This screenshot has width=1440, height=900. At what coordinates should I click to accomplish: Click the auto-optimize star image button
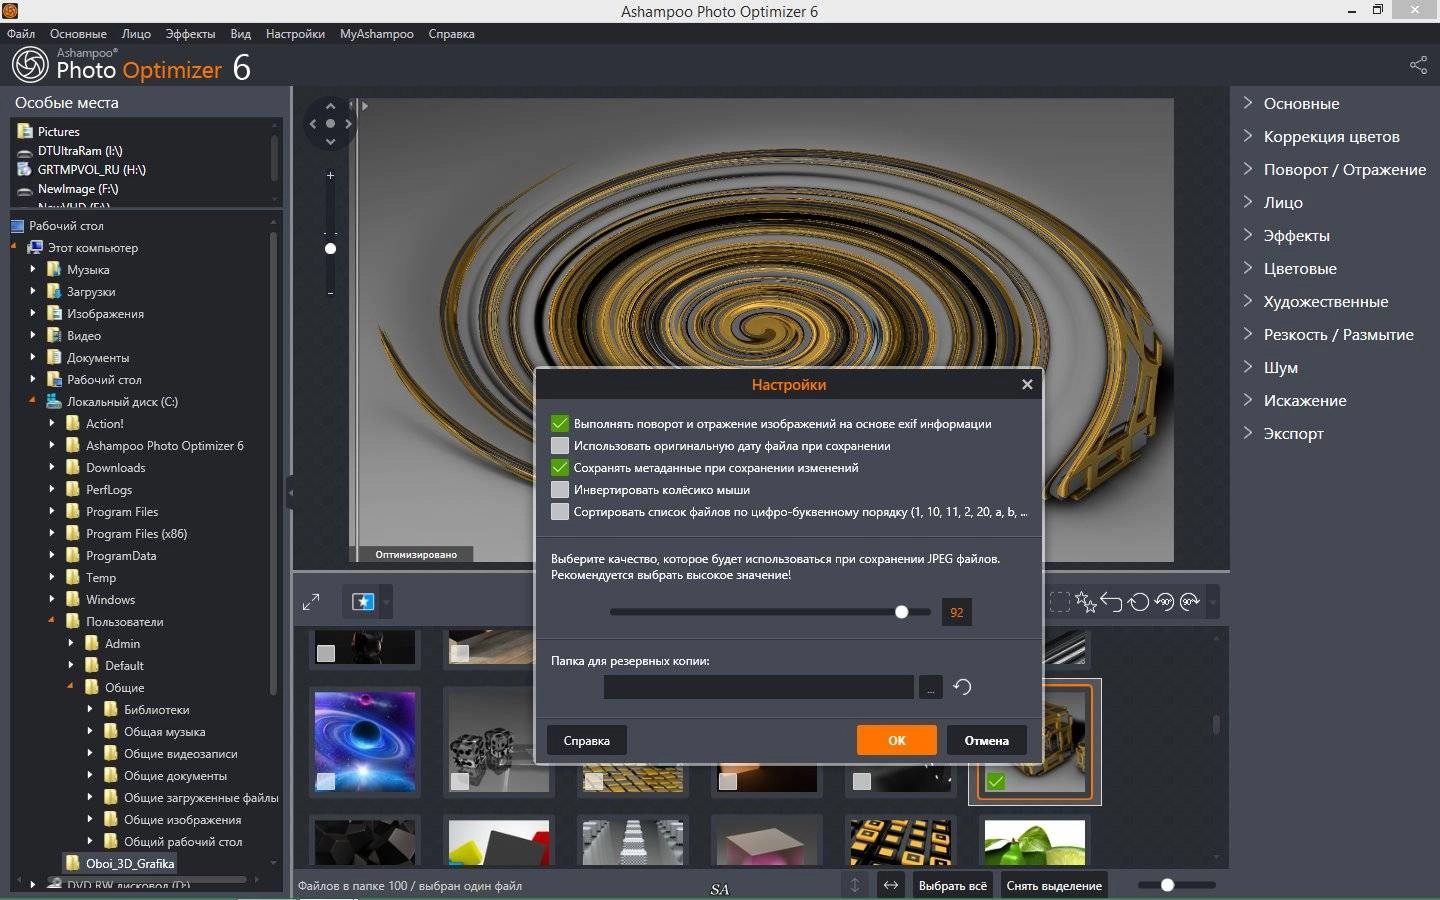(x=363, y=602)
